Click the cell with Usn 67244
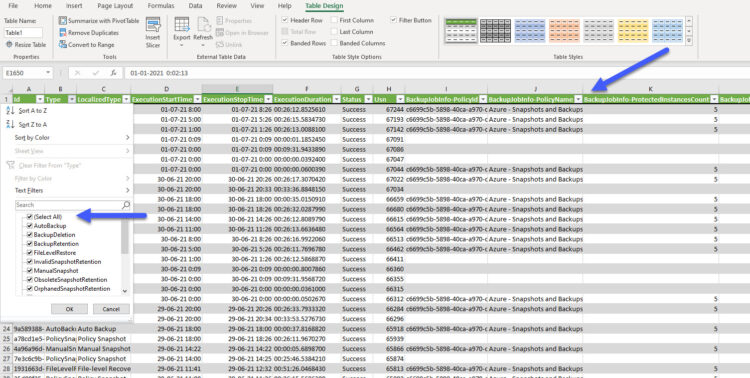This screenshot has height=378, width=750. [389, 110]
